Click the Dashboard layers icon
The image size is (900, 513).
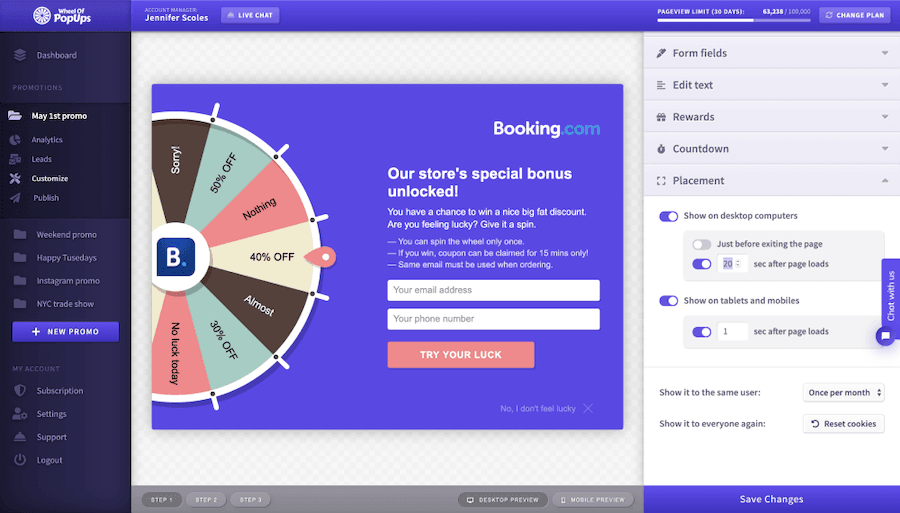tap(19, 55)
